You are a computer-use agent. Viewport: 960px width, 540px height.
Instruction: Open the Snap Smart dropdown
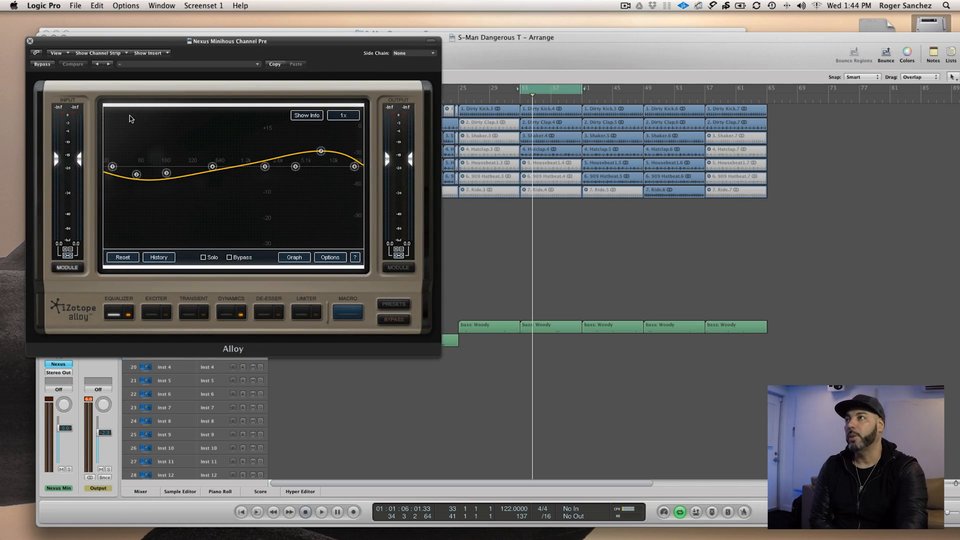pyautogui.click(x=862, y=77)
